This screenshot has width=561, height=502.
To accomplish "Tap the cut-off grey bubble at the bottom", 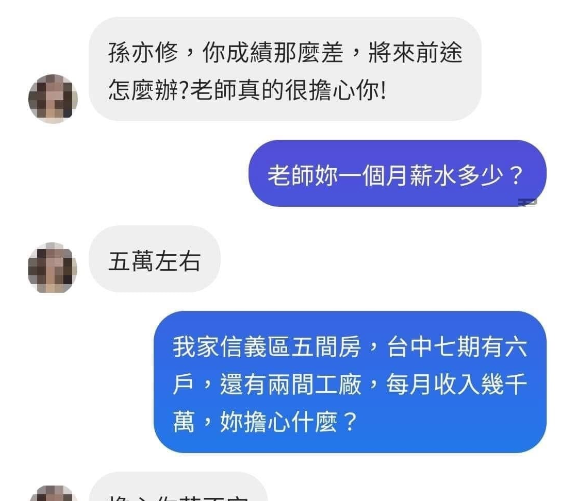I will pos(178,487).
